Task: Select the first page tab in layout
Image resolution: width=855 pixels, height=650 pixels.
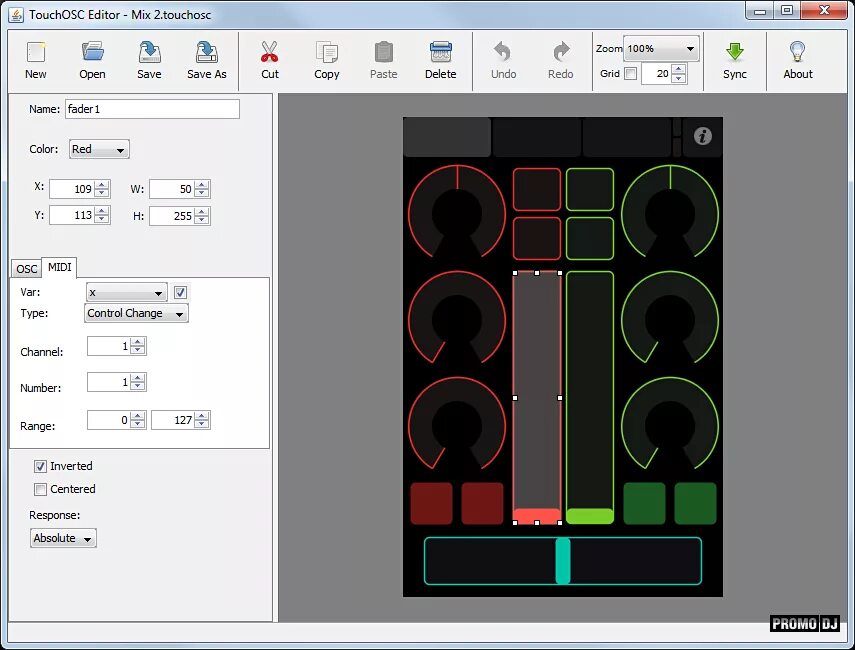Action: pos(447,137)
